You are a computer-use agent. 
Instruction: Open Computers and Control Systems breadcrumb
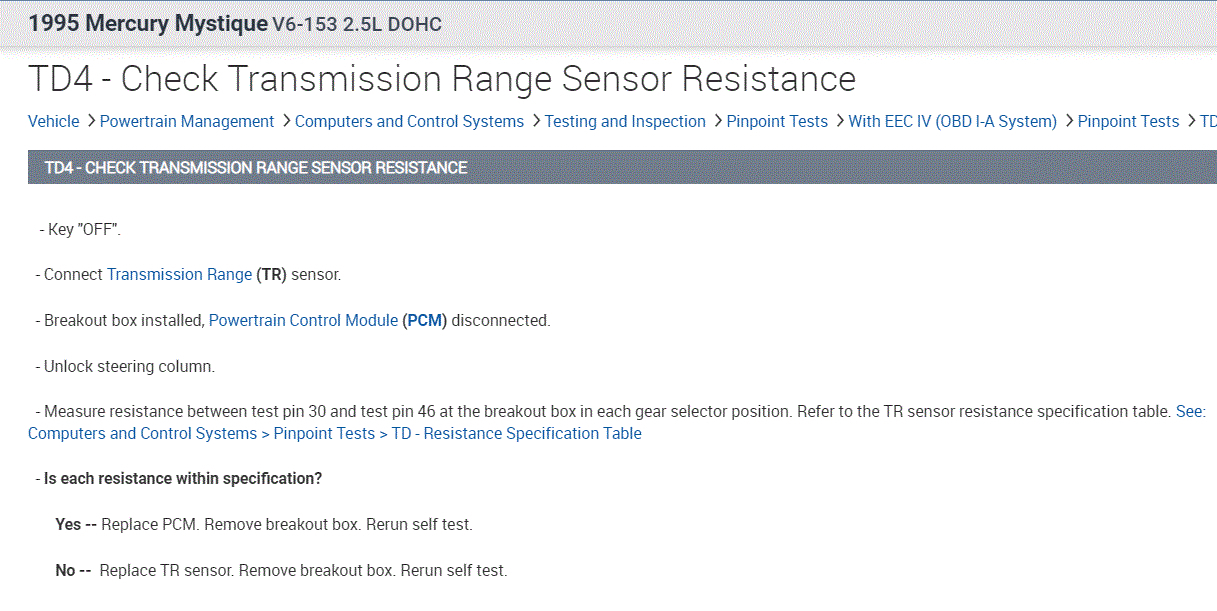coord(409,121)
